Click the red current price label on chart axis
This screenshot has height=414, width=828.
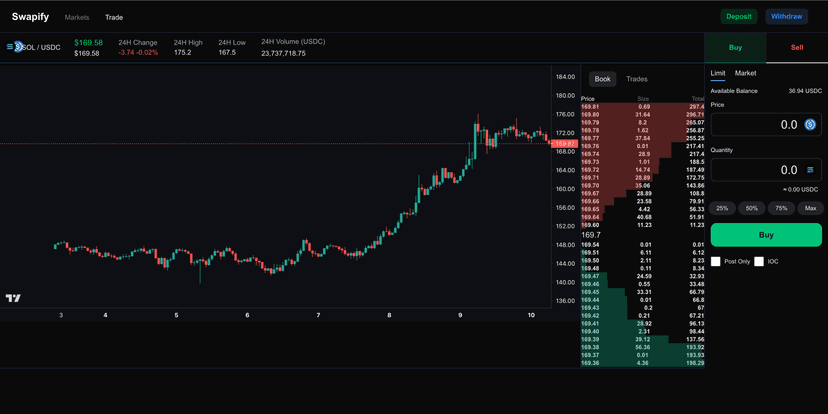tap(565, 144)
